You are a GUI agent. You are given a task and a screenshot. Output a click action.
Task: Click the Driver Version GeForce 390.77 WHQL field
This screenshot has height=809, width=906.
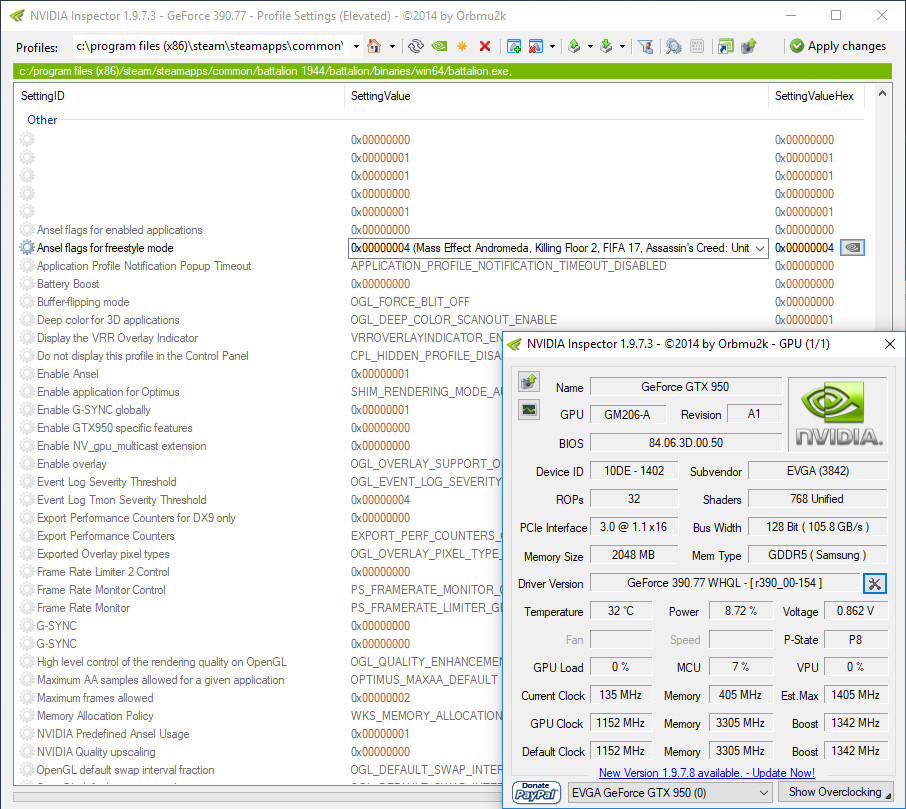725,583
